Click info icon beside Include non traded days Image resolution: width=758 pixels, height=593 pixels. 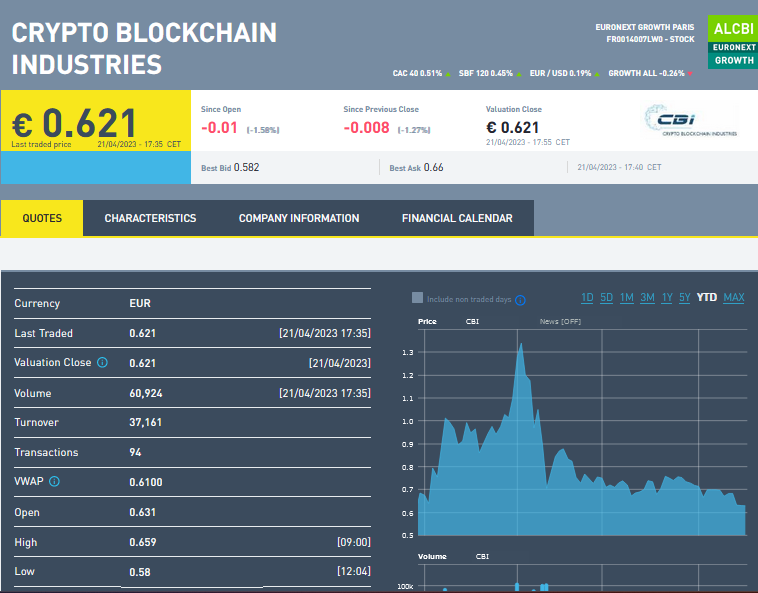[x=520, y=299]
